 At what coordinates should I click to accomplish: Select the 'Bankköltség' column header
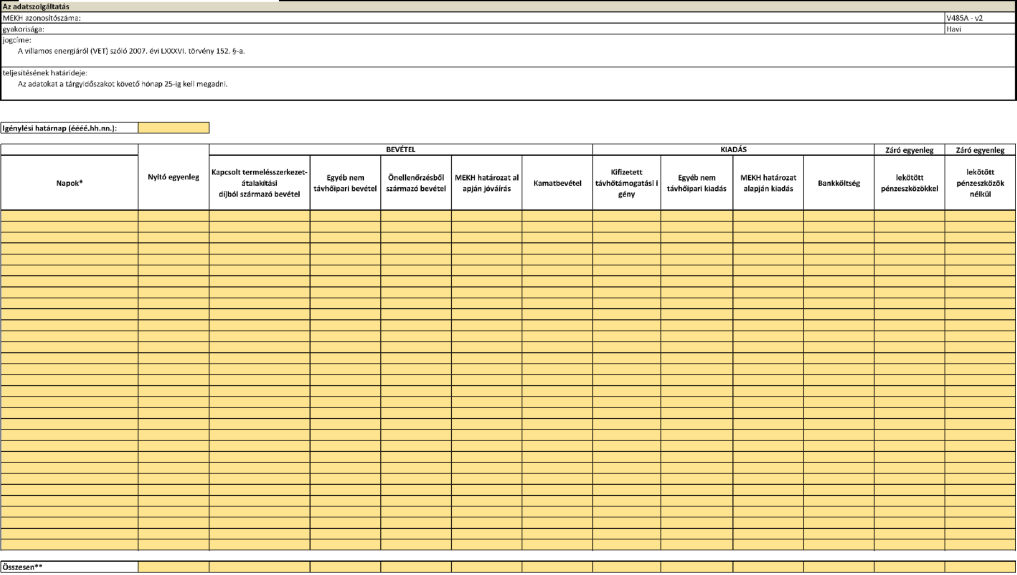click(x=838, y=183)
